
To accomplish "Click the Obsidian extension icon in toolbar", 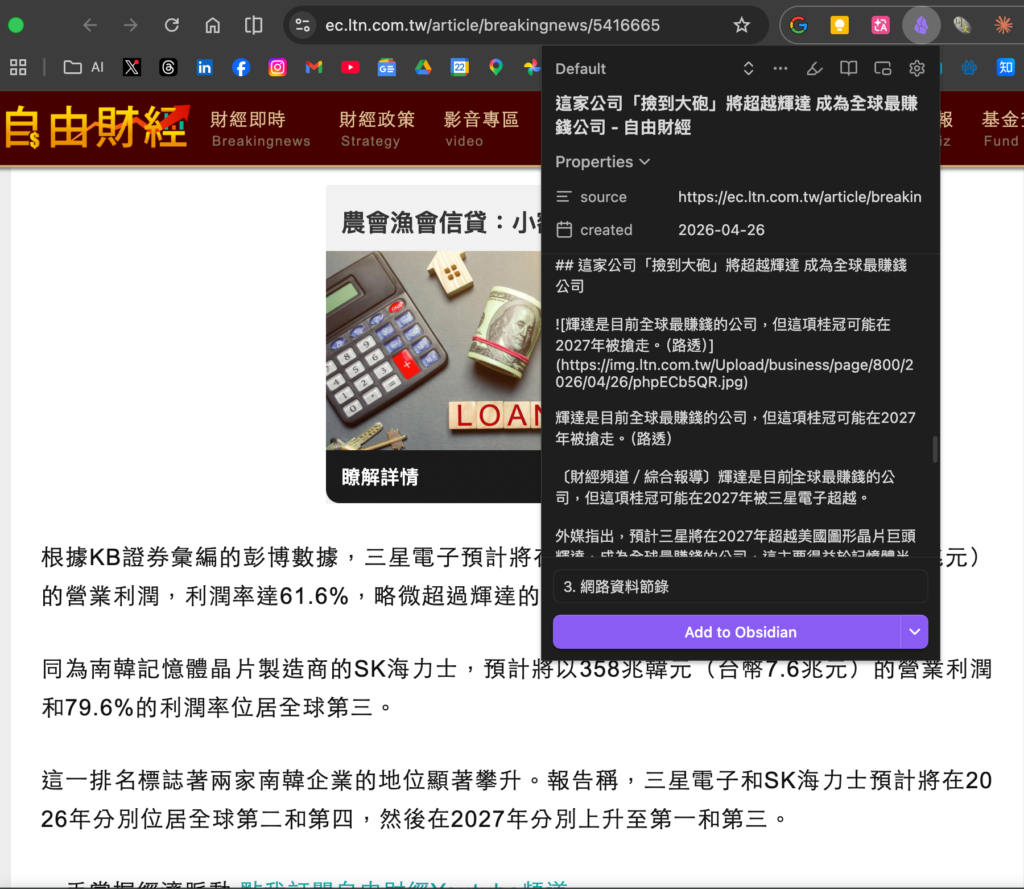I will pyautogui.click(x=921, y=26).
